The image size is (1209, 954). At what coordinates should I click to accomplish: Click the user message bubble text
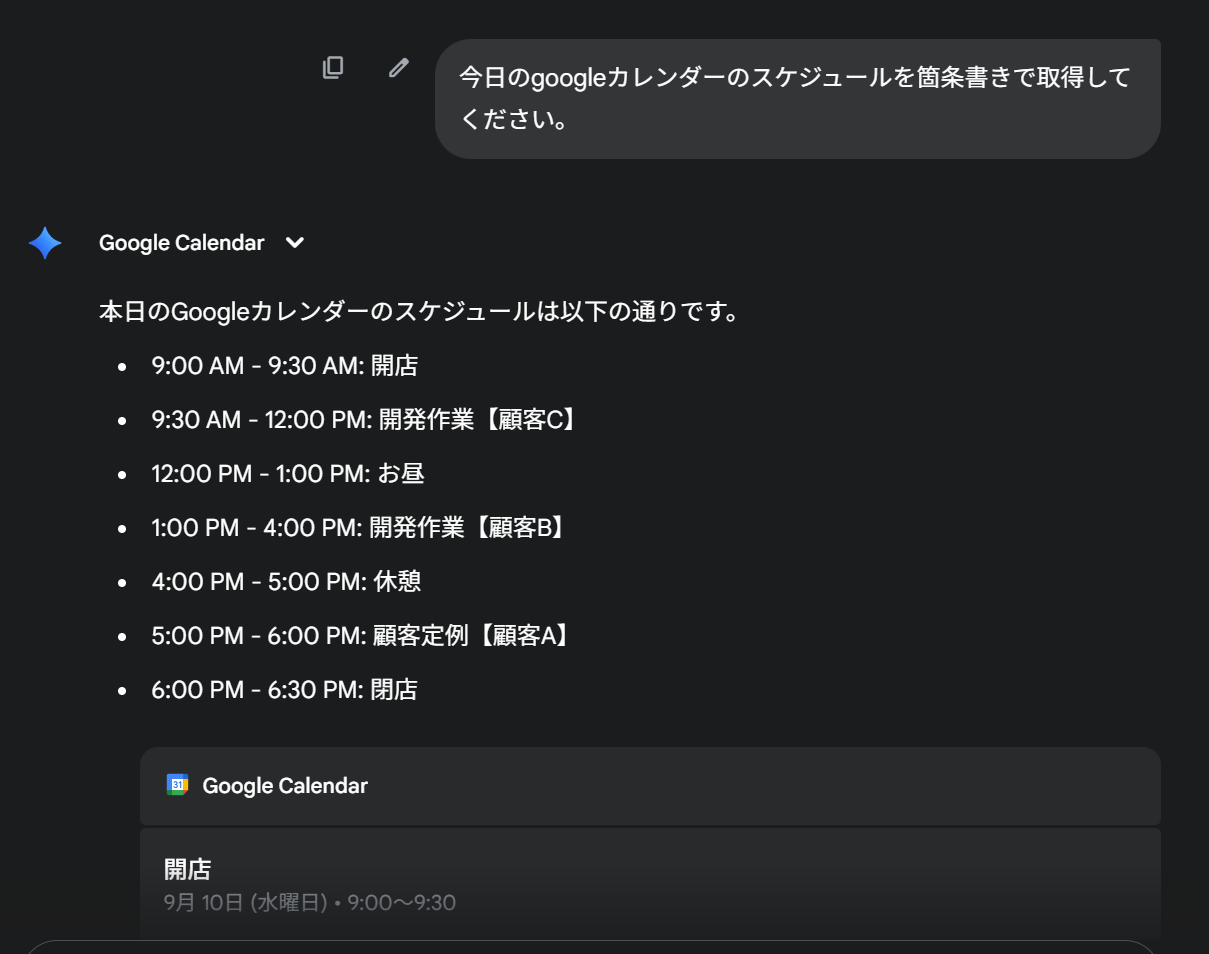pos(794,98)
